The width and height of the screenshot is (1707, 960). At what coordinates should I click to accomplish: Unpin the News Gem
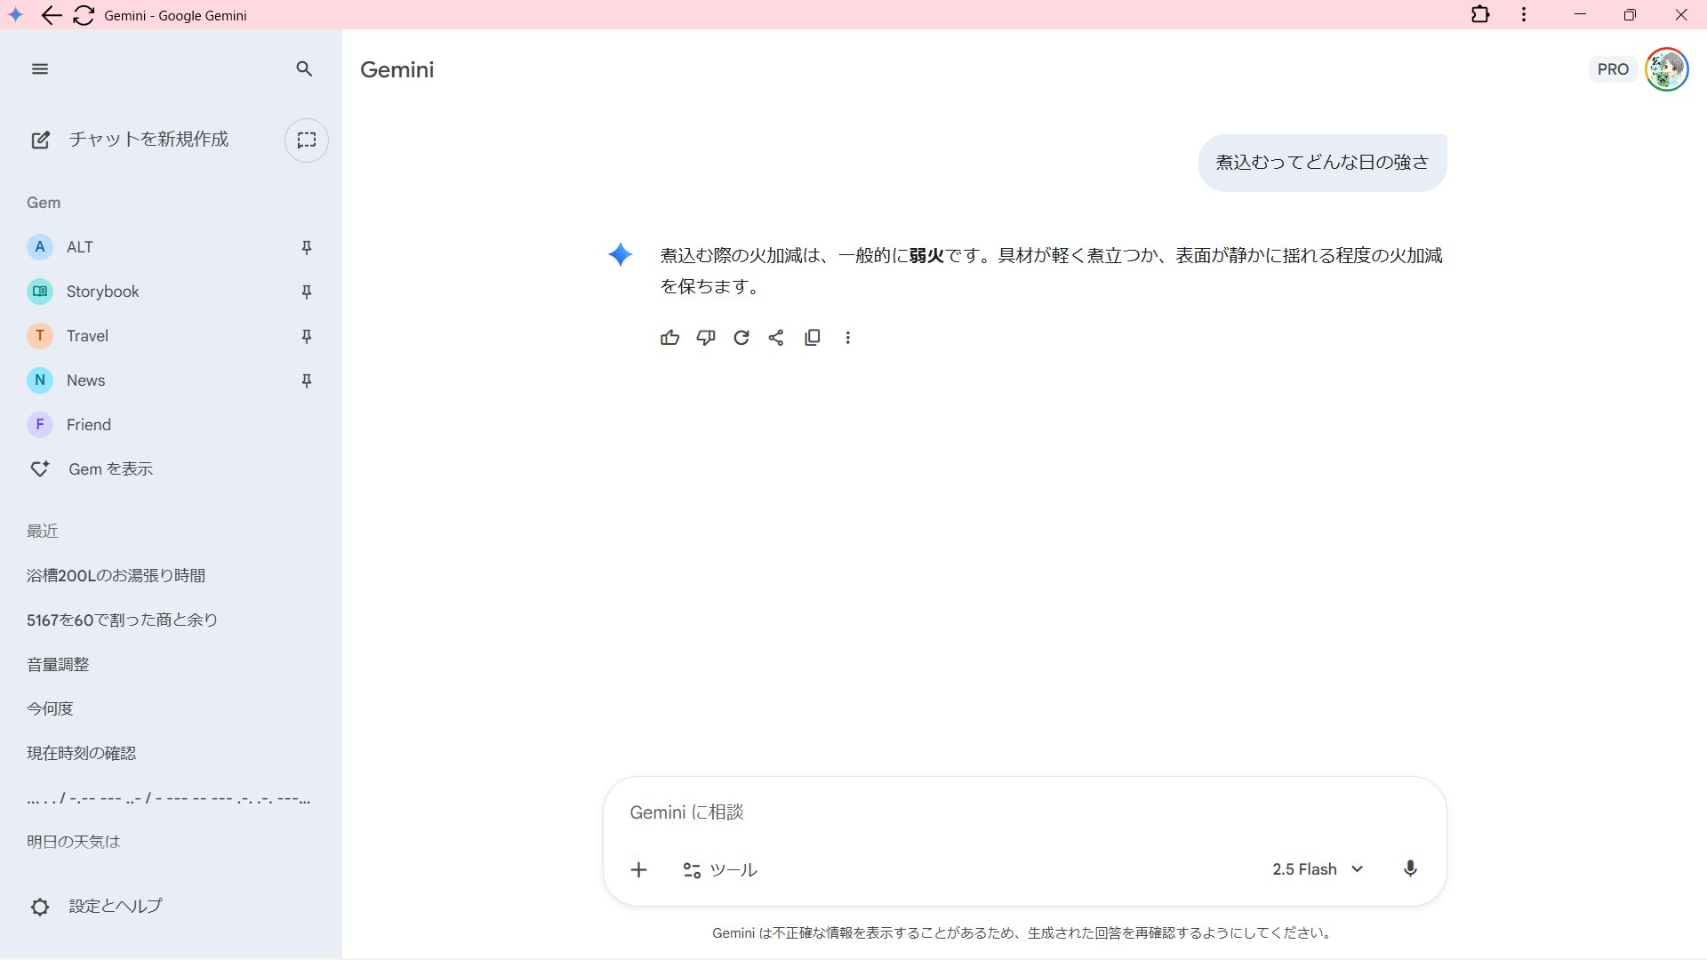coord(307,381)
